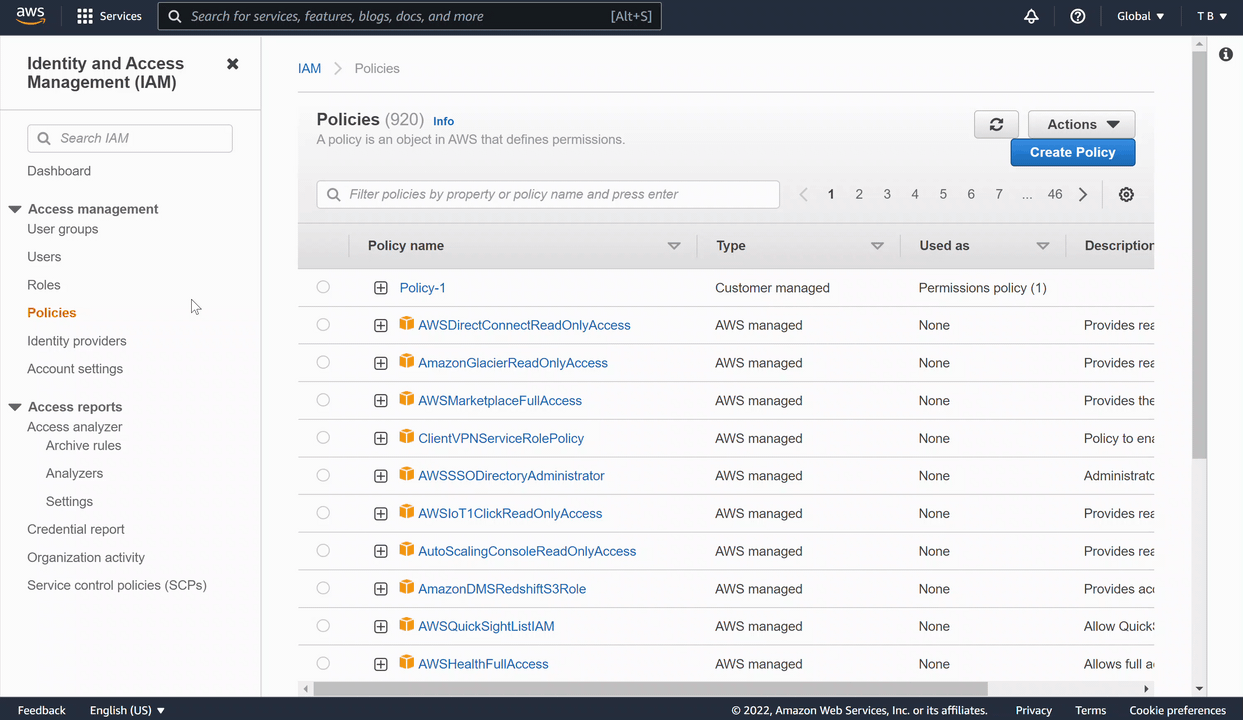
Task: Click the IAM breadcrumb link
Action: pos(310,69)
